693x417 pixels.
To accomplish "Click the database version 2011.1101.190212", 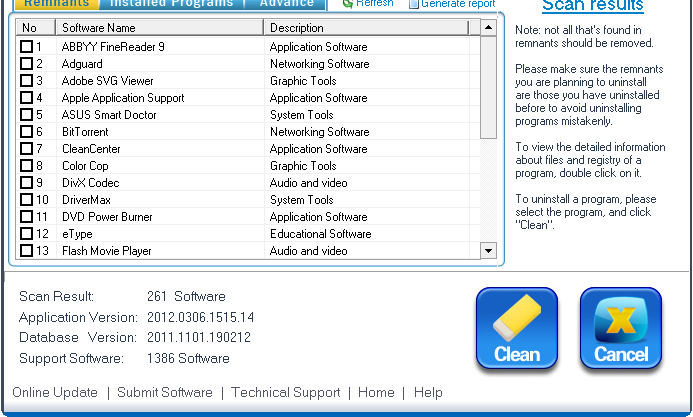I will tap(199, 337).
